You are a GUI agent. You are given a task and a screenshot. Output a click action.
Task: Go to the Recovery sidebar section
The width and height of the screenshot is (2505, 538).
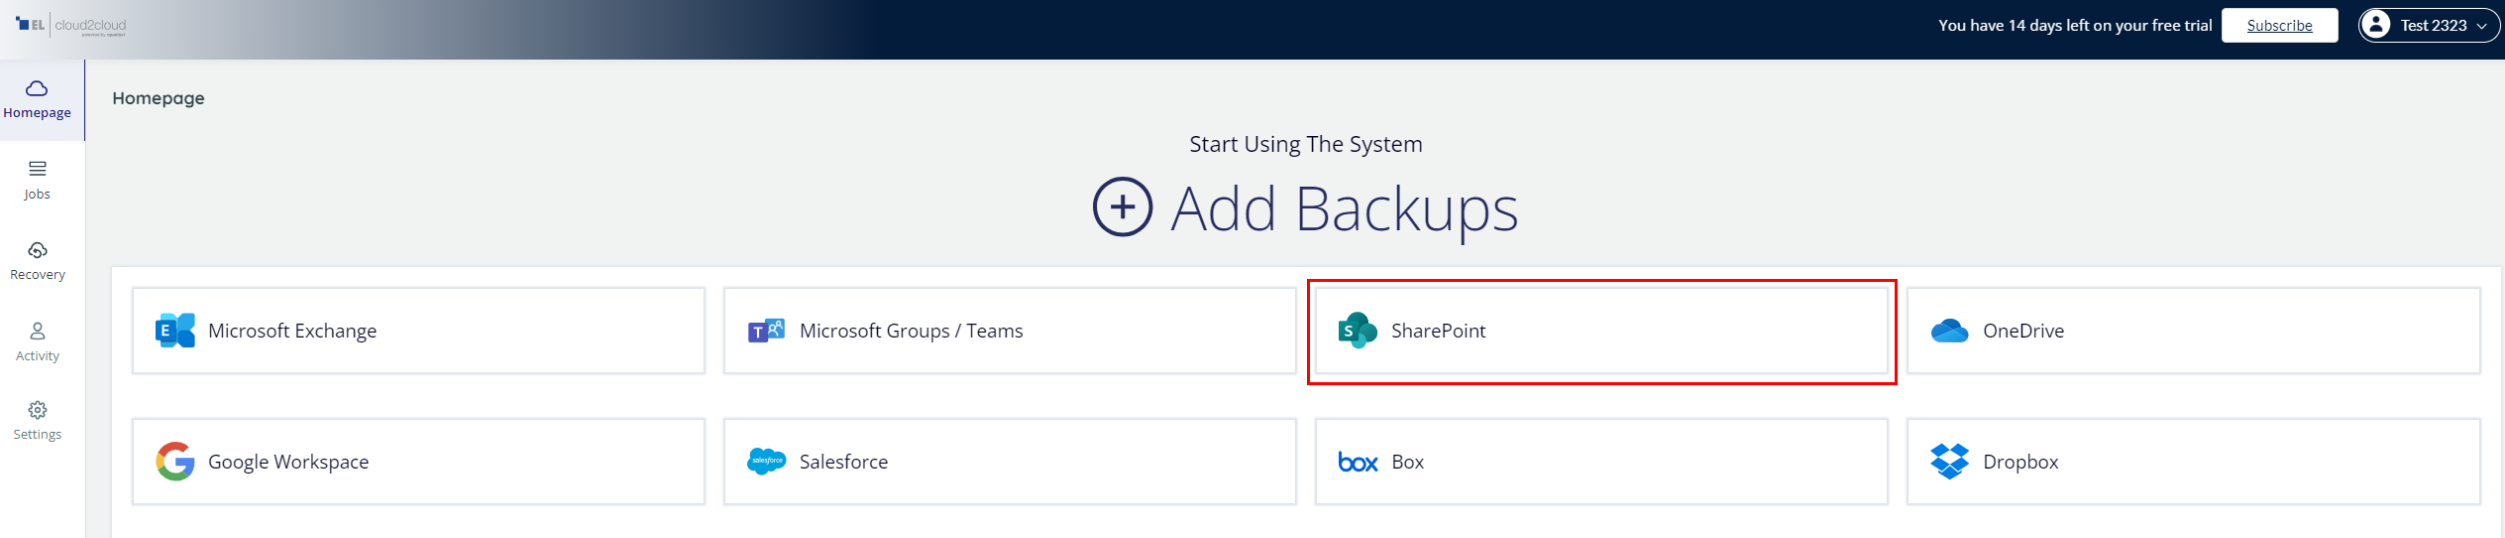(37, 260)
